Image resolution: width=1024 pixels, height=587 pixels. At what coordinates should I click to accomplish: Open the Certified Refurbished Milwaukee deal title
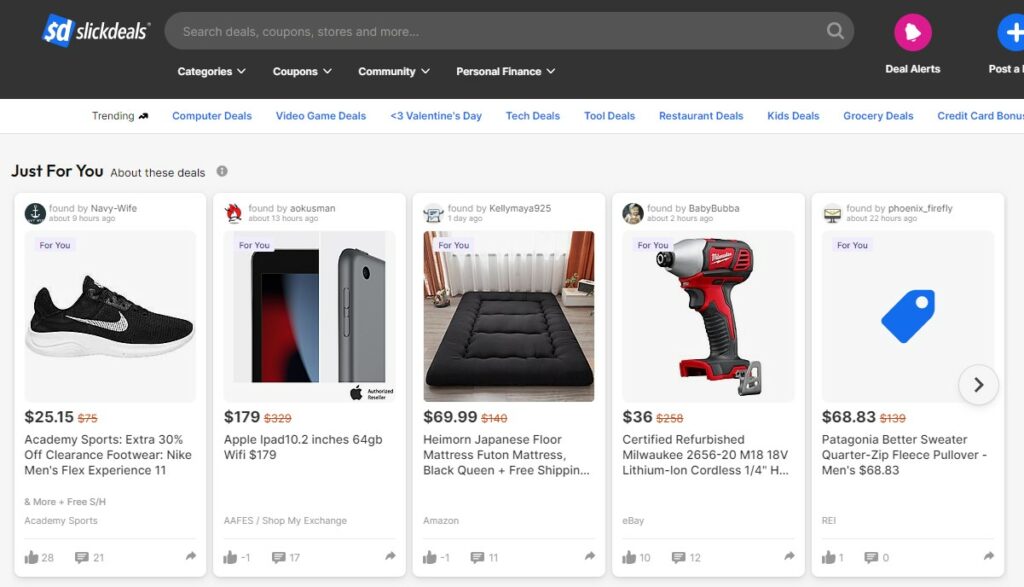click(705, 454)
